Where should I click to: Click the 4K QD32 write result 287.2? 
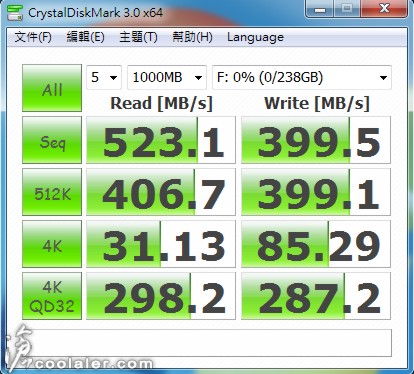[x=316, y=296]
